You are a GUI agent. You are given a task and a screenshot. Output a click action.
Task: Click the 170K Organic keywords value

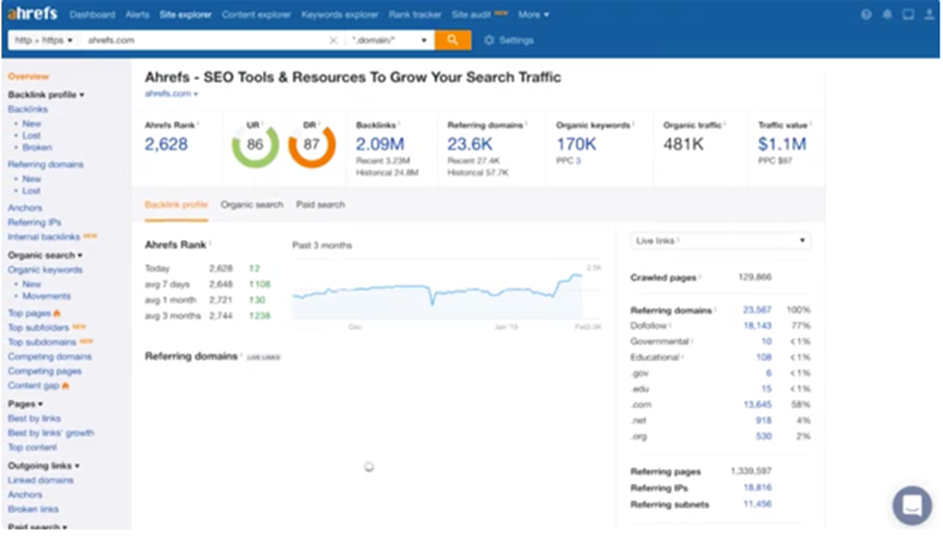click(576, 144)
